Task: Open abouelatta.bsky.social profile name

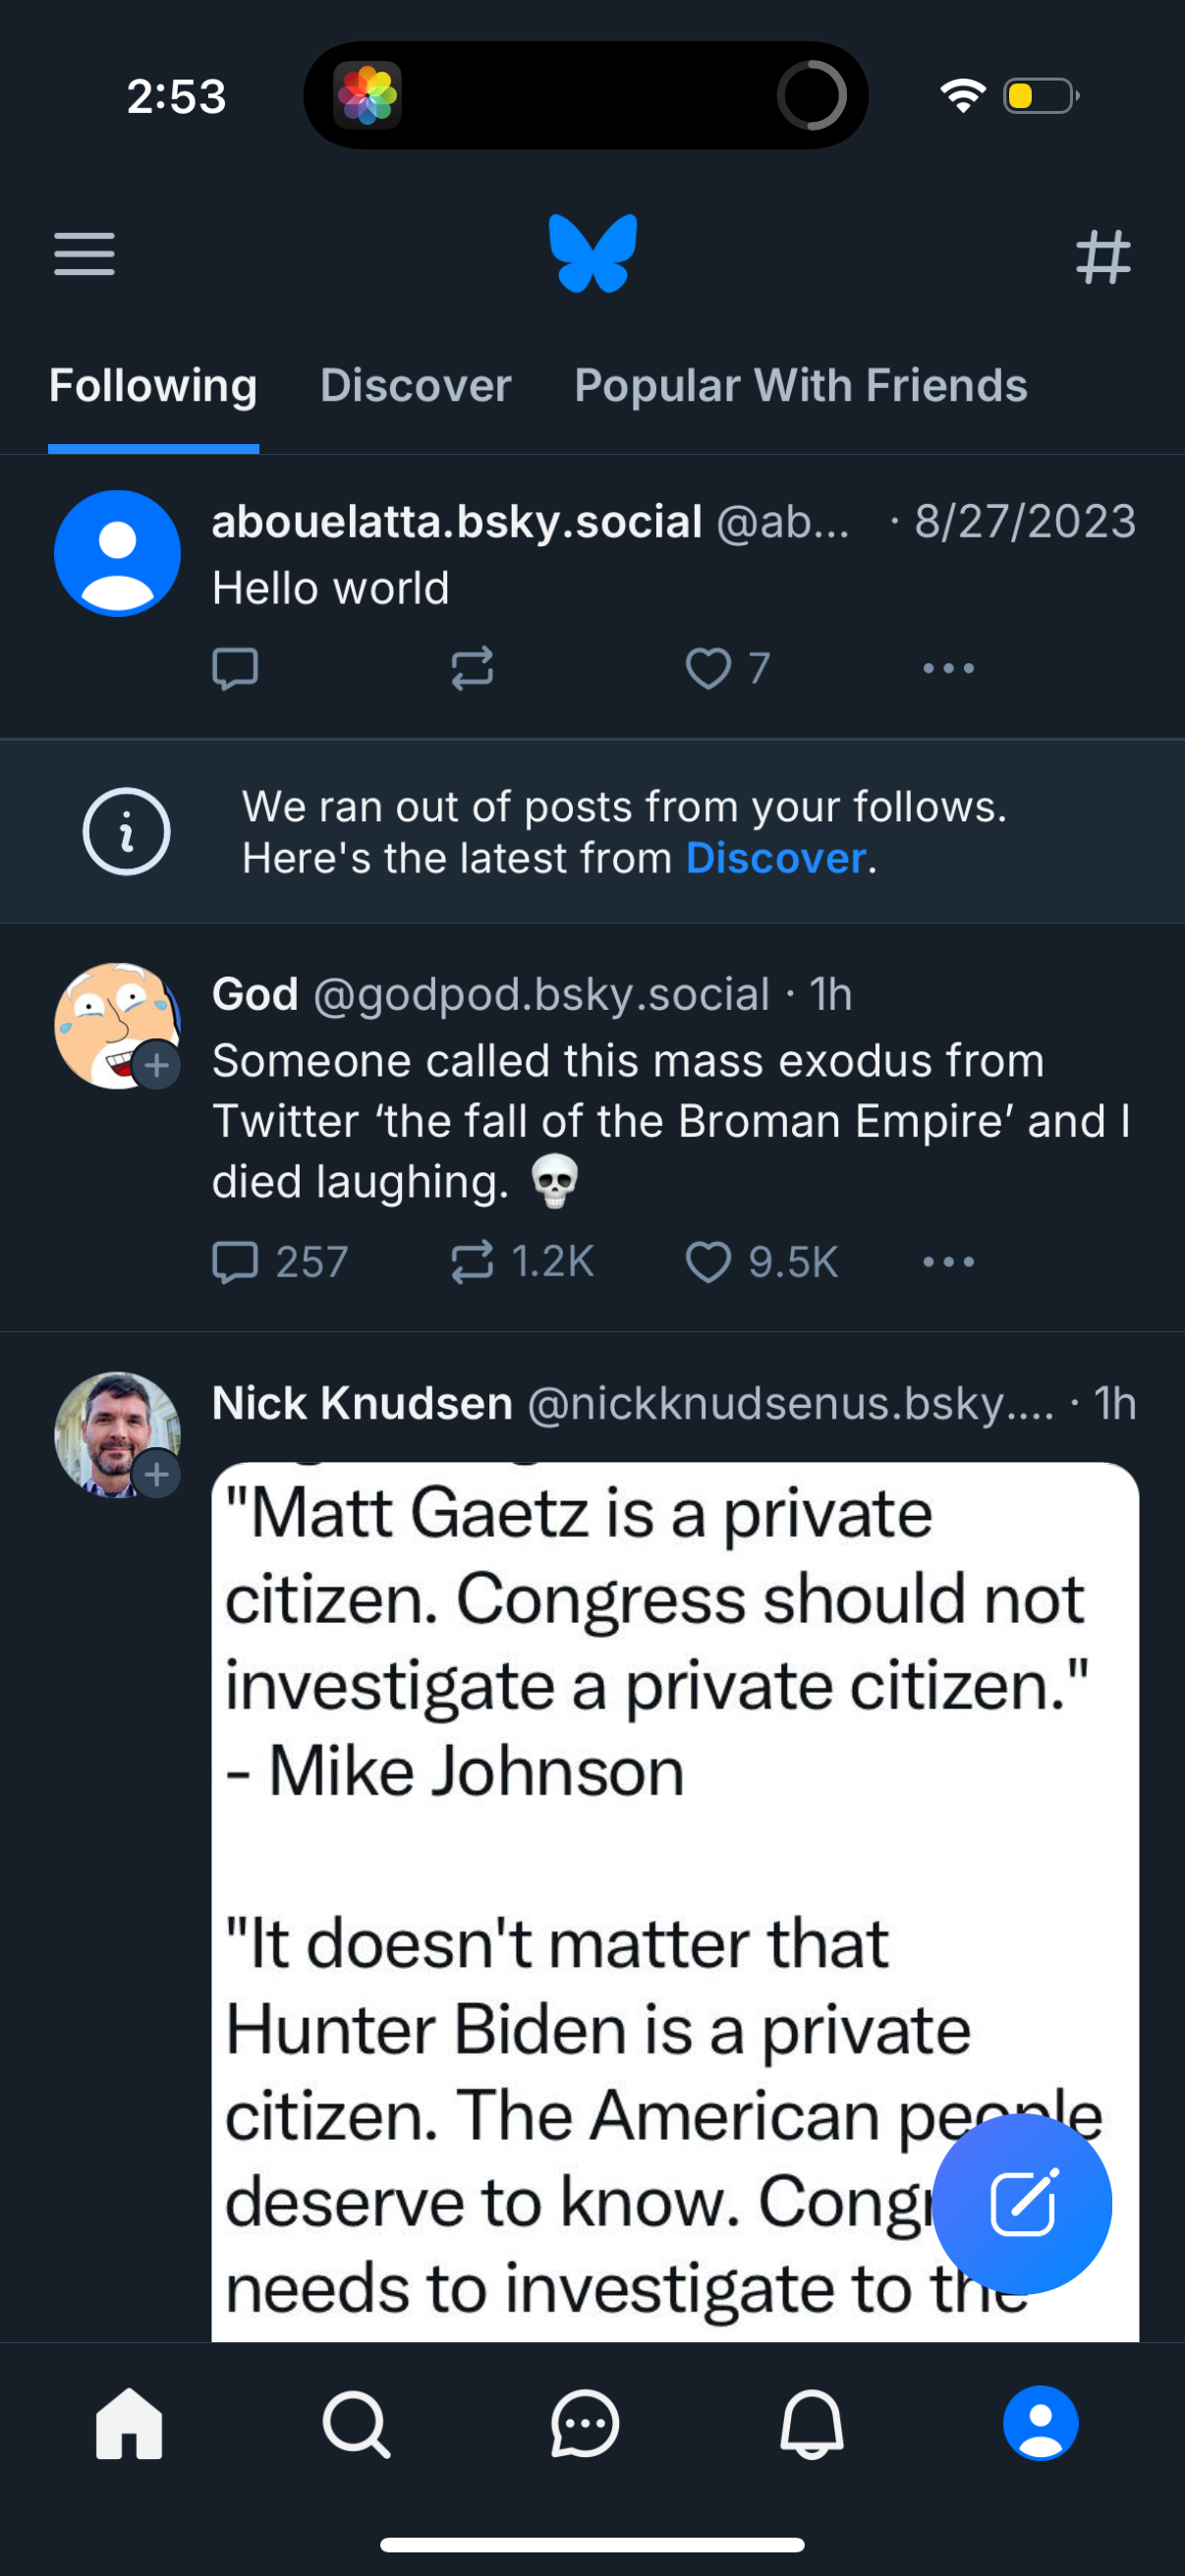Action: pyautogui.click(x=457, y=522)
